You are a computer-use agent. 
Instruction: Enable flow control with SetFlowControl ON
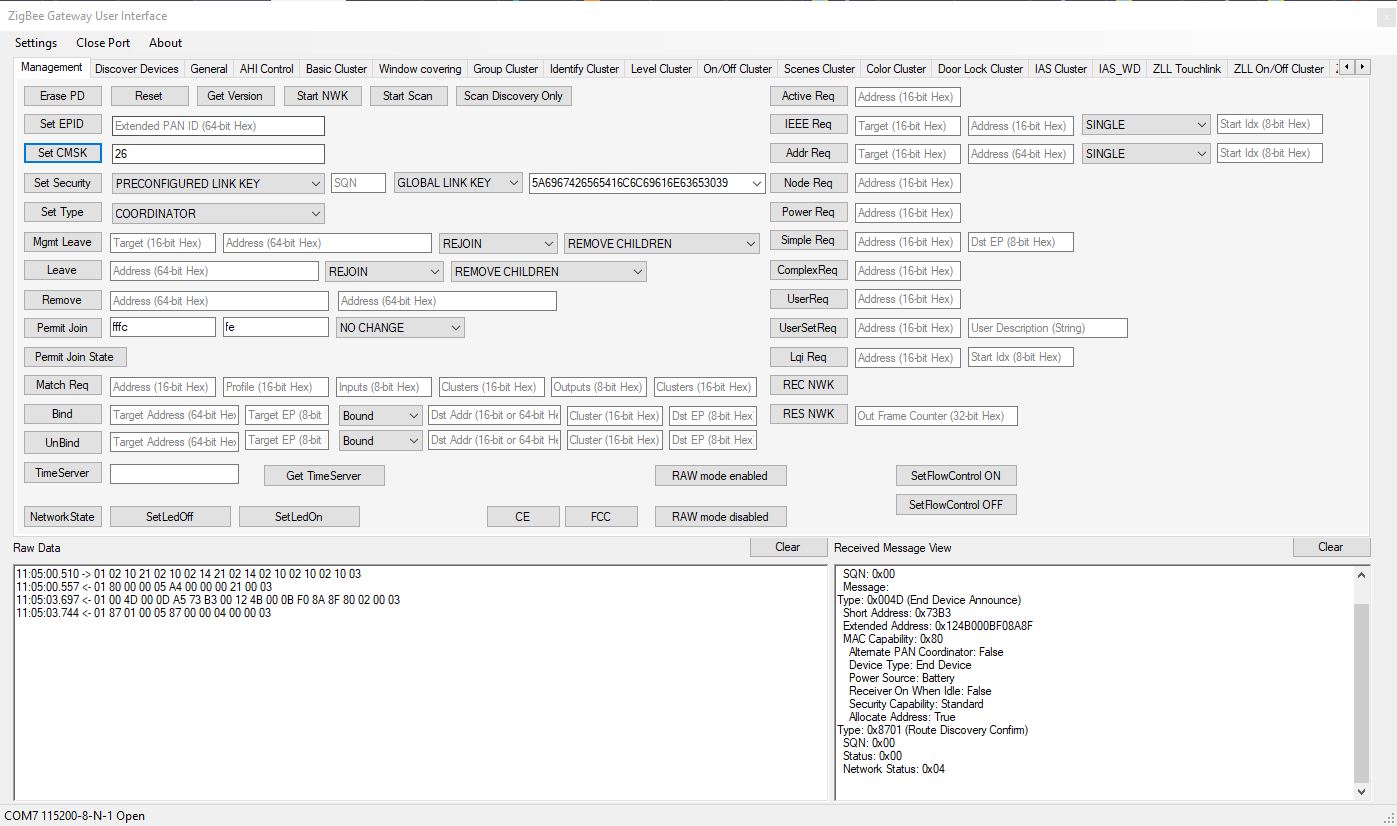coord(955,475)
